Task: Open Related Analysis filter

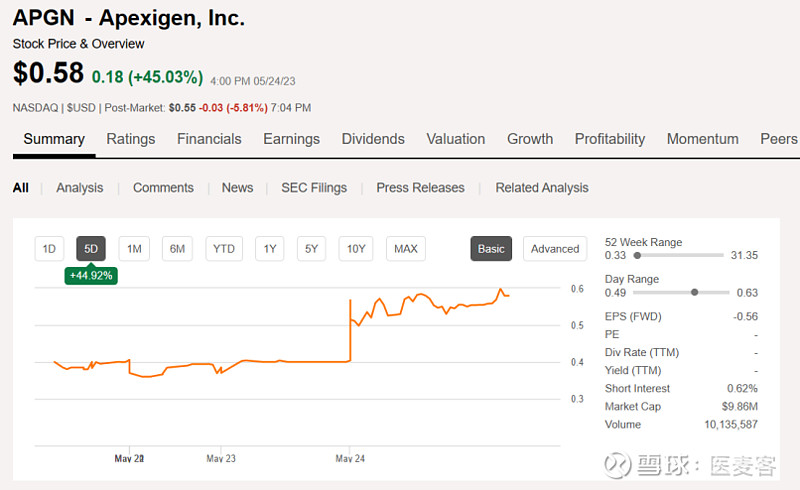Action: [542, 188]
